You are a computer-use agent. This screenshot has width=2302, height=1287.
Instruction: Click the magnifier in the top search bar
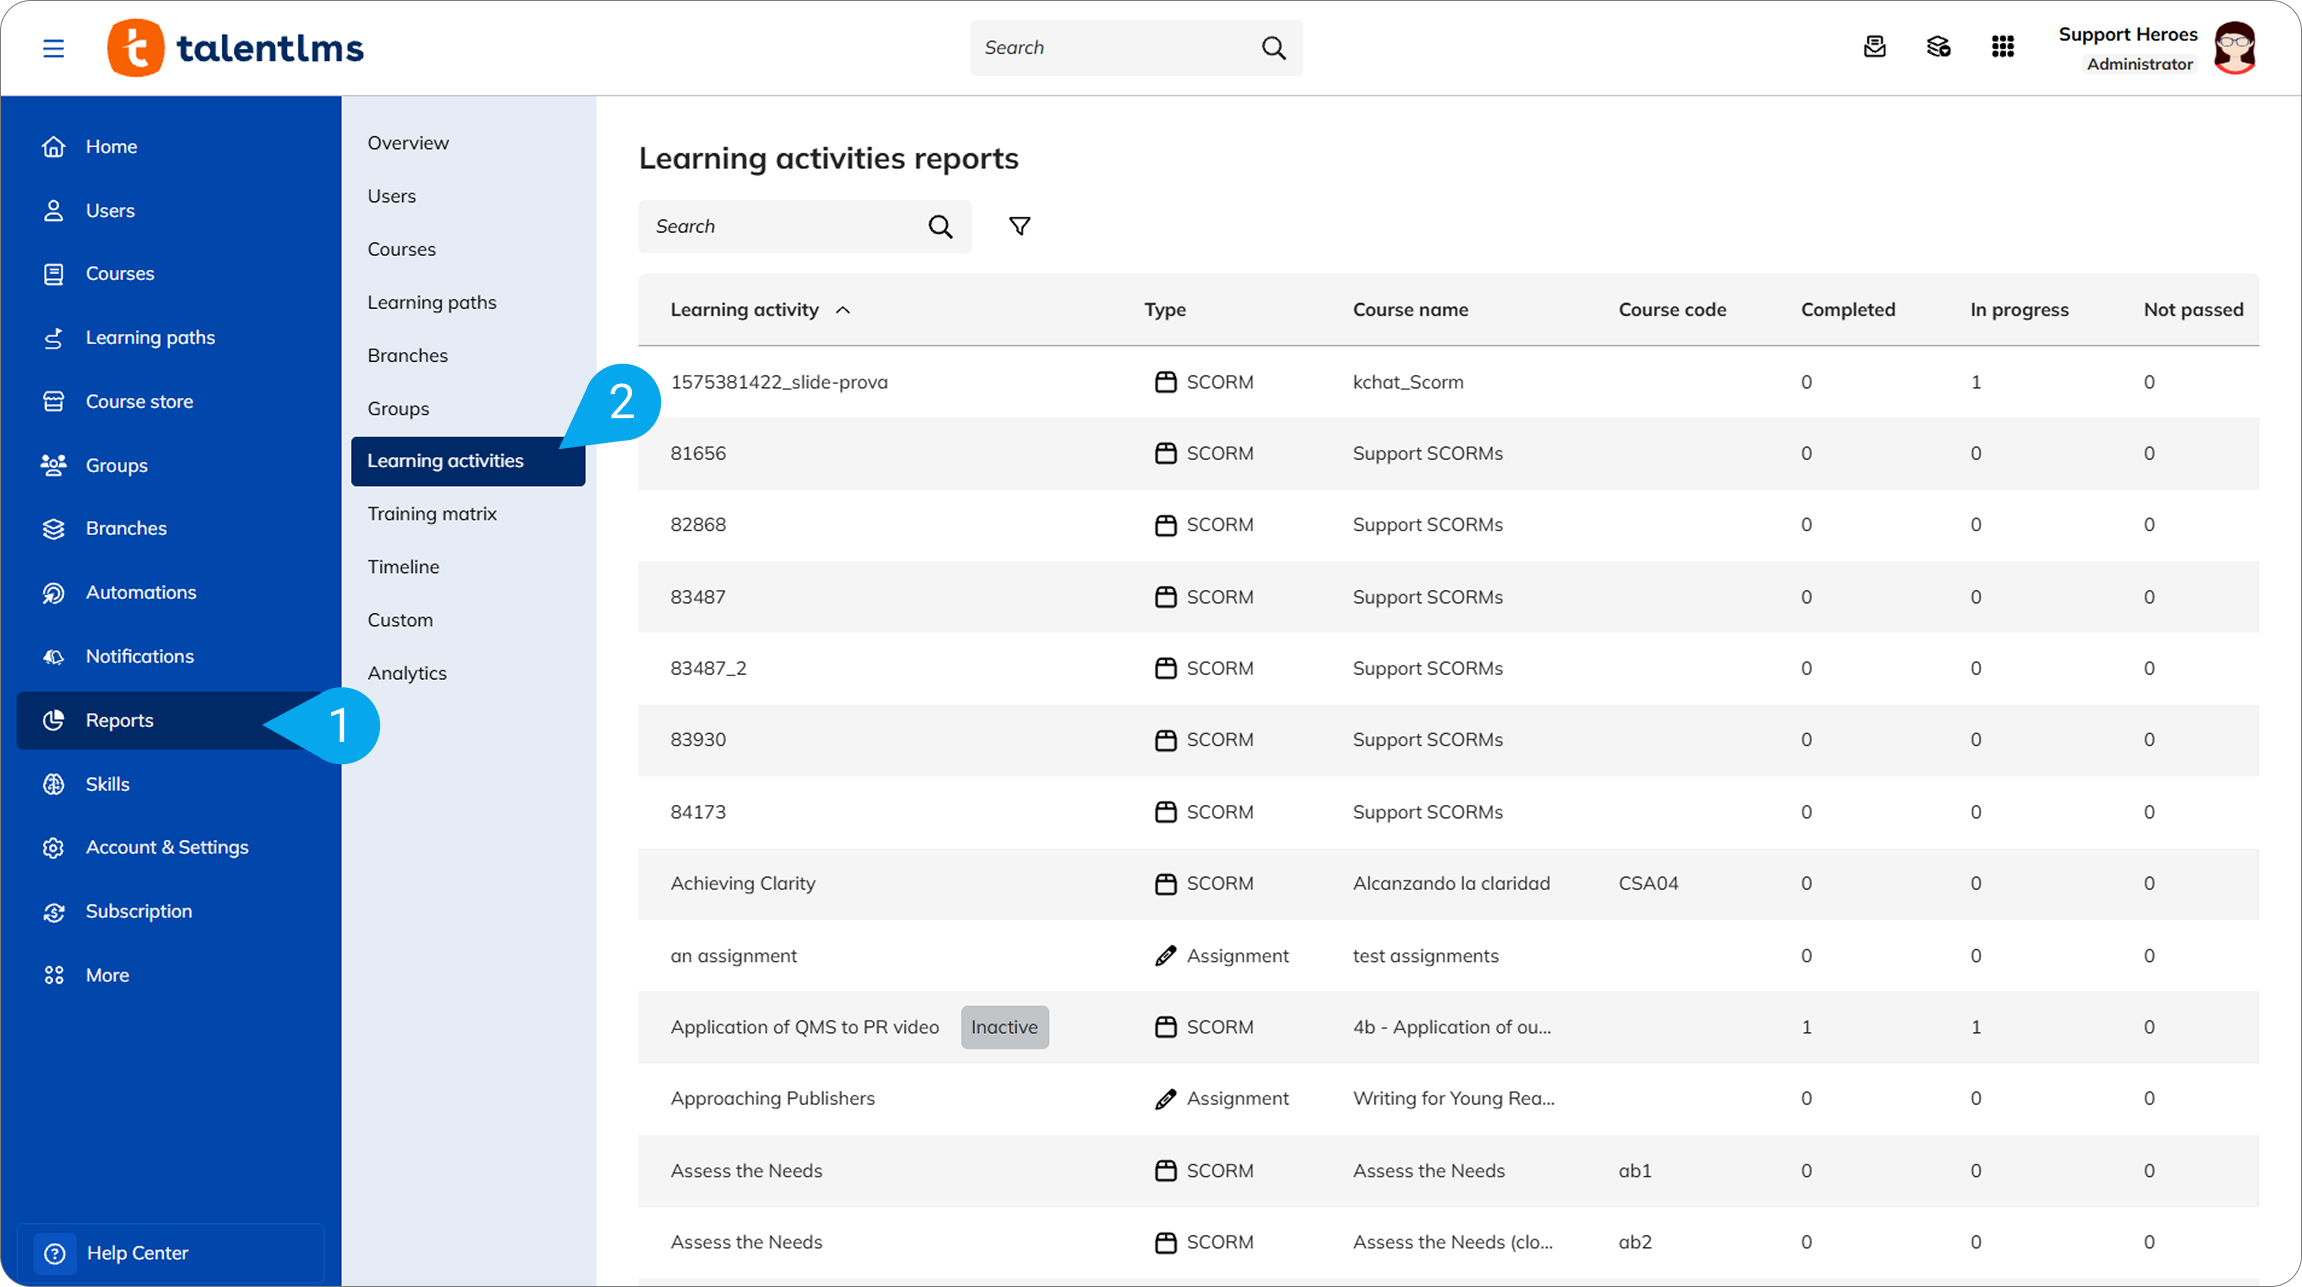point(1273,48)
